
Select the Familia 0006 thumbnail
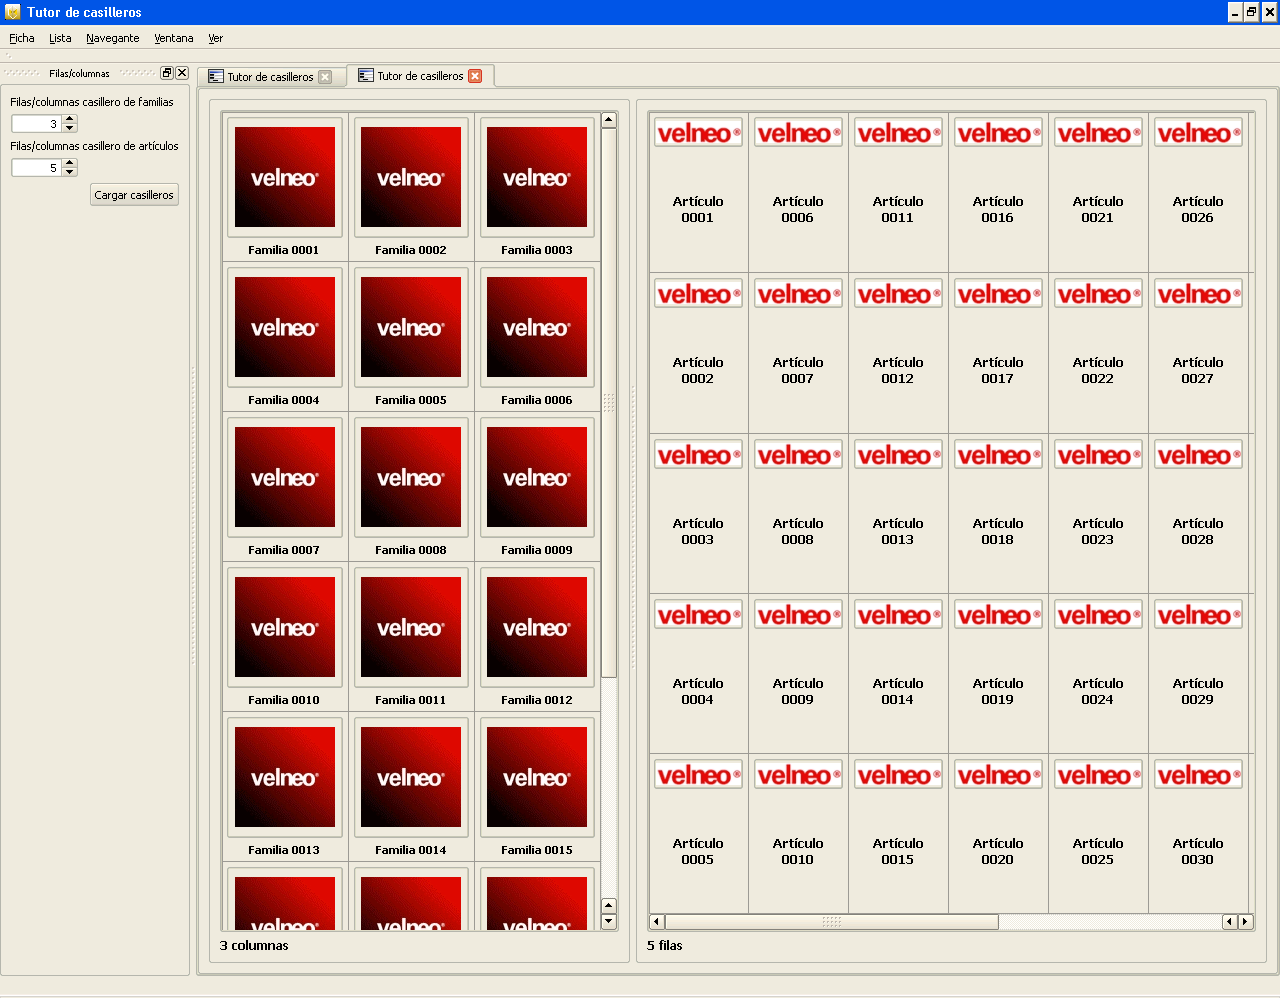(x=537, y=328)
